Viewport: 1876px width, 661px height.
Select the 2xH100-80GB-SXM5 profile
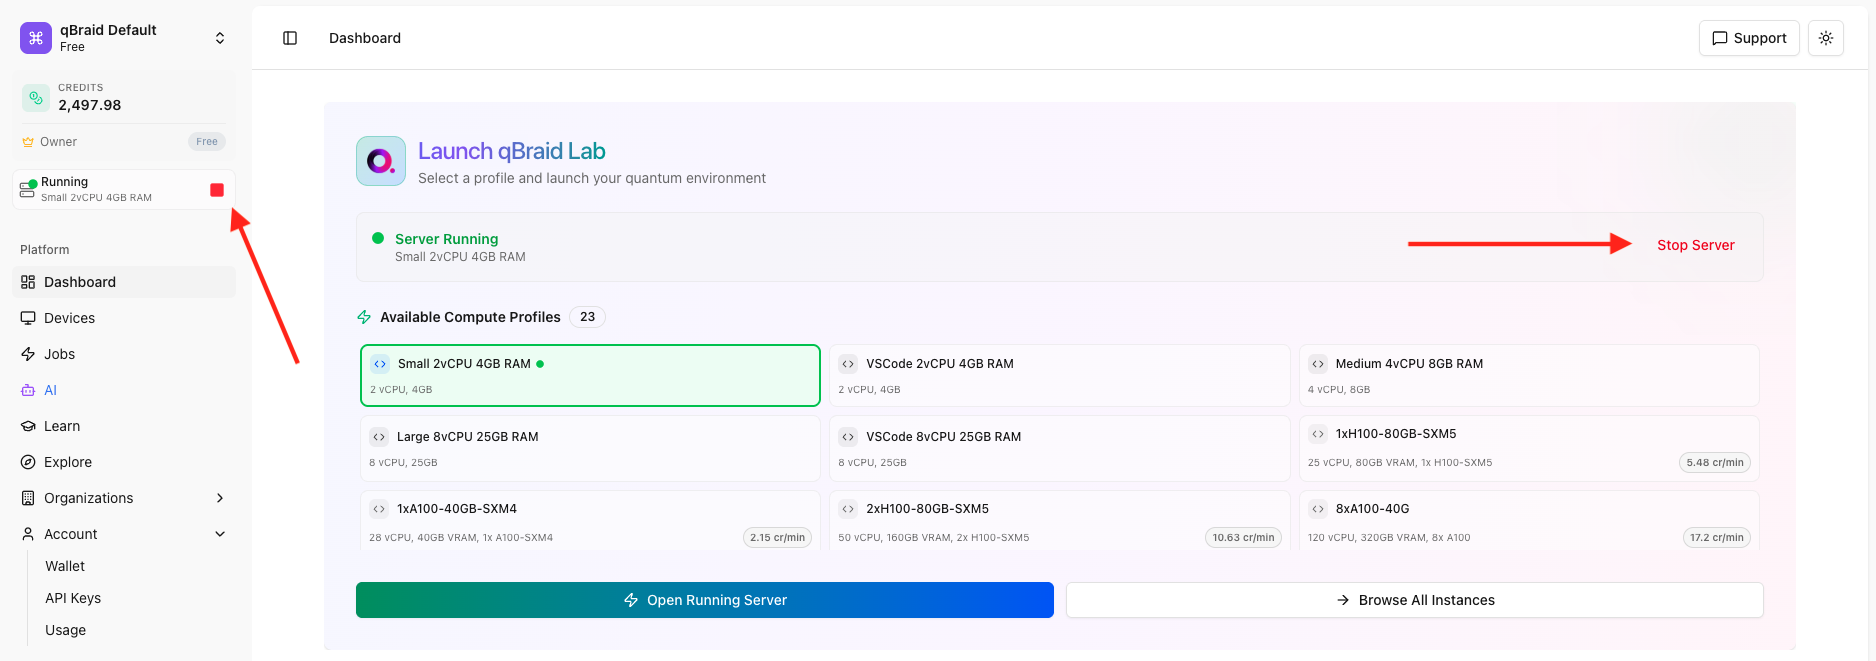pos(1059,520)
